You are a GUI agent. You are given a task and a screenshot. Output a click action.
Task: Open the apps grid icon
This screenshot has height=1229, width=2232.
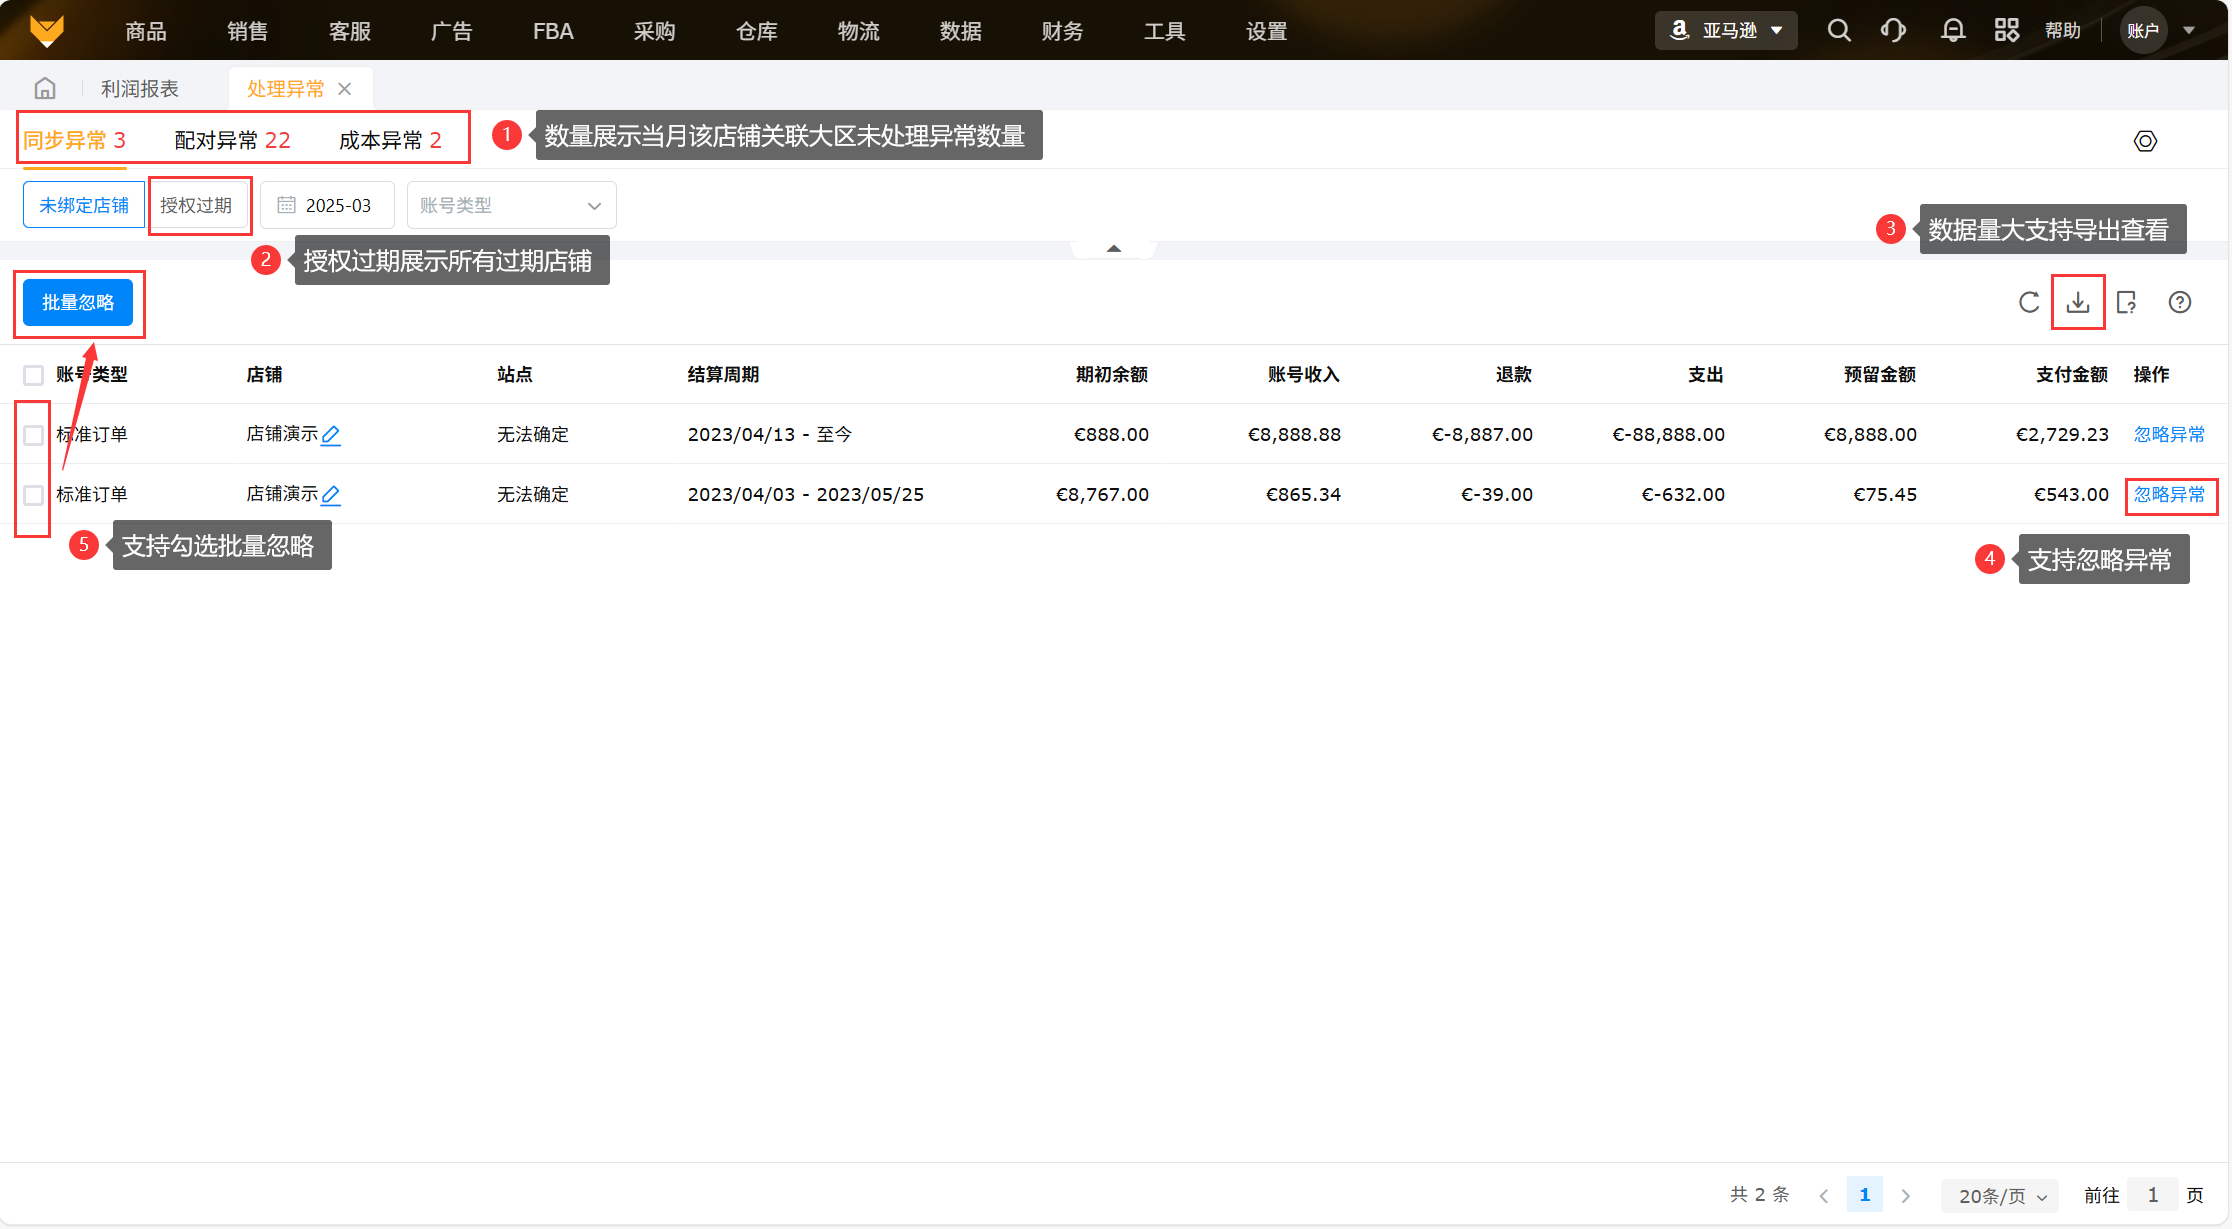pos(2006,30)
